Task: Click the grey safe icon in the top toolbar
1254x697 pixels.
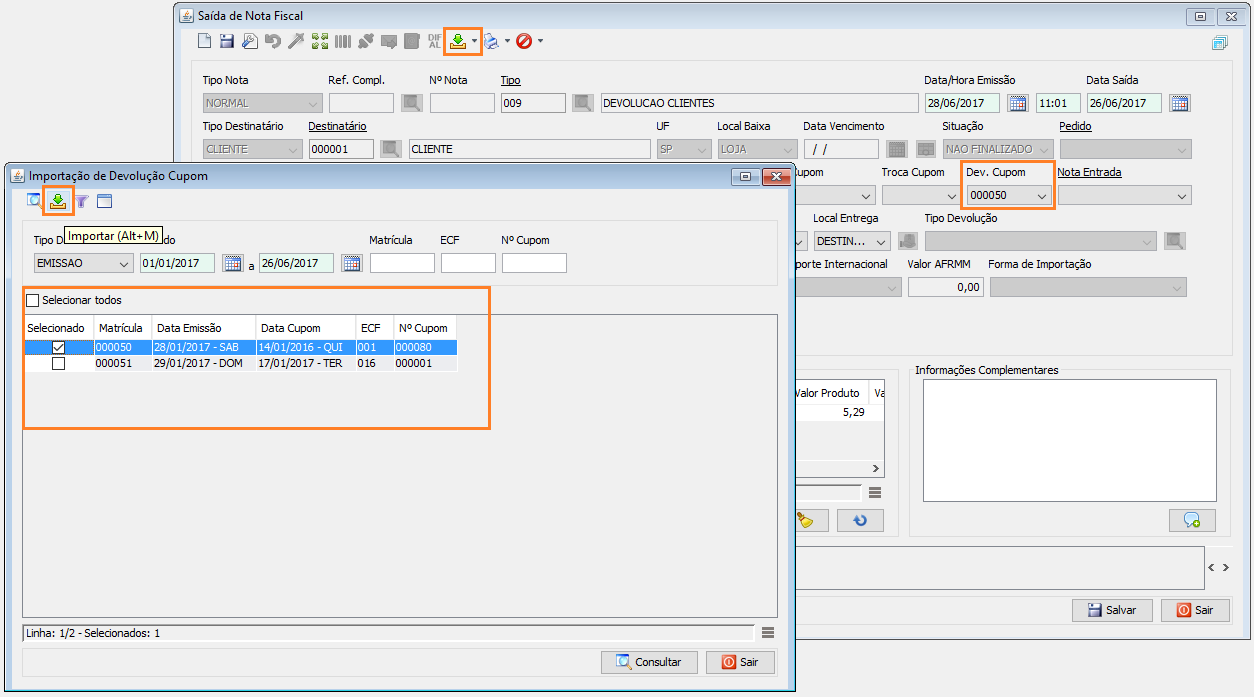Action: 411,41
